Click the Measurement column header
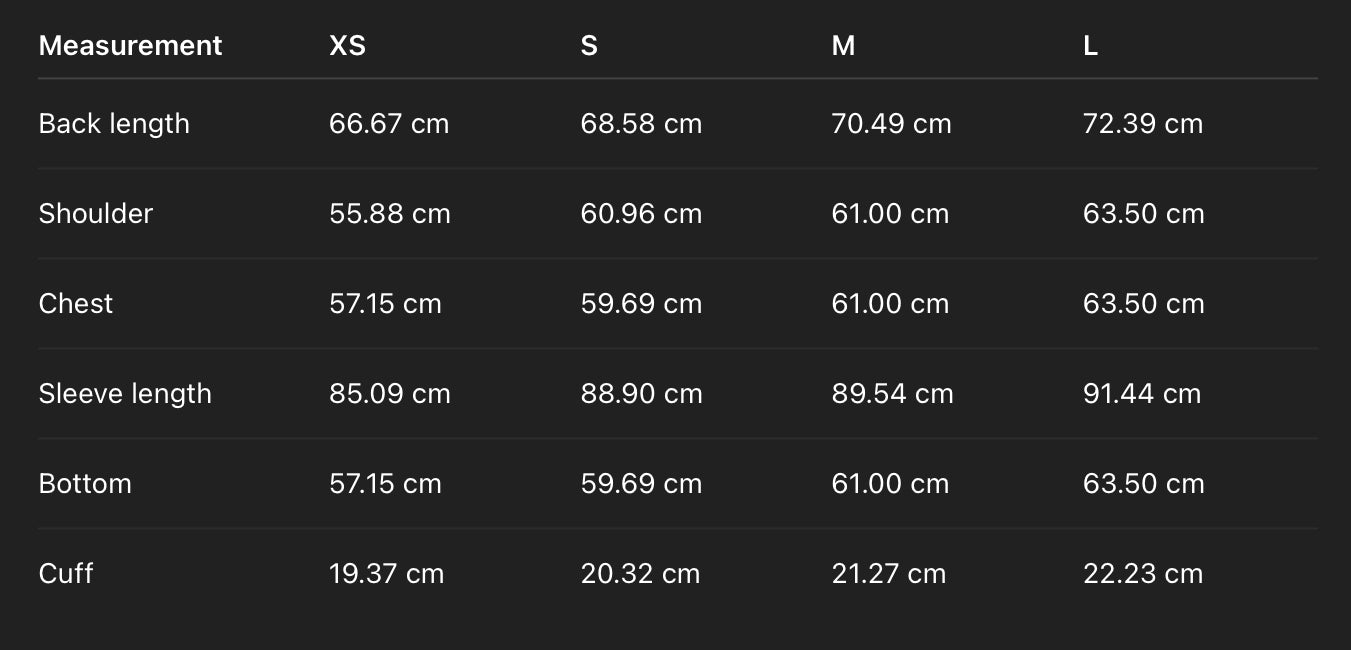Screen dimensions: 1351x650 coord(130,46)
